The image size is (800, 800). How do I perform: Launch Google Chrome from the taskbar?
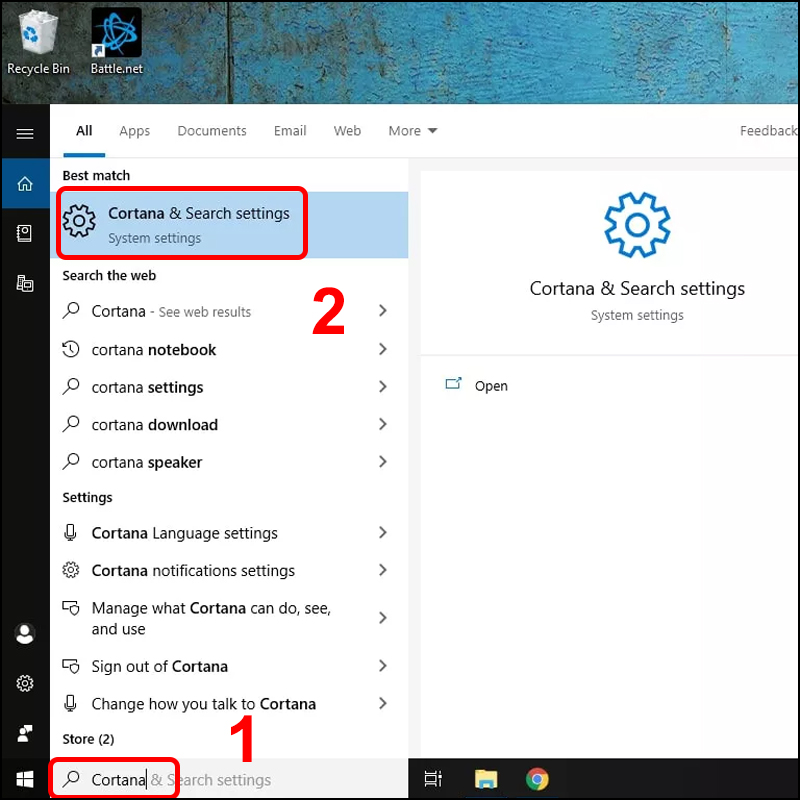click(x=537, y=779)
